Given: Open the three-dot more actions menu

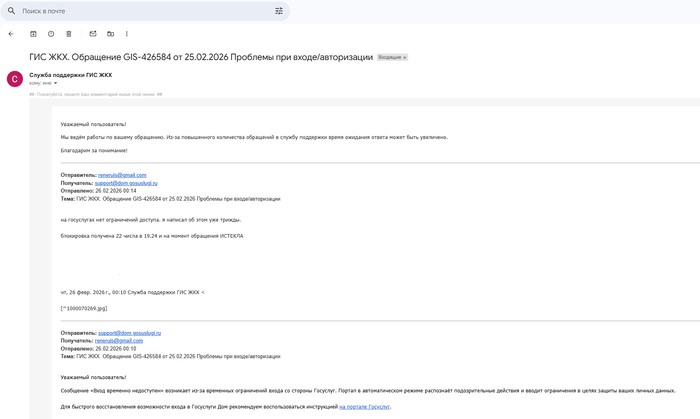Looking at the screenshot, I should click(x=128, y=34).
